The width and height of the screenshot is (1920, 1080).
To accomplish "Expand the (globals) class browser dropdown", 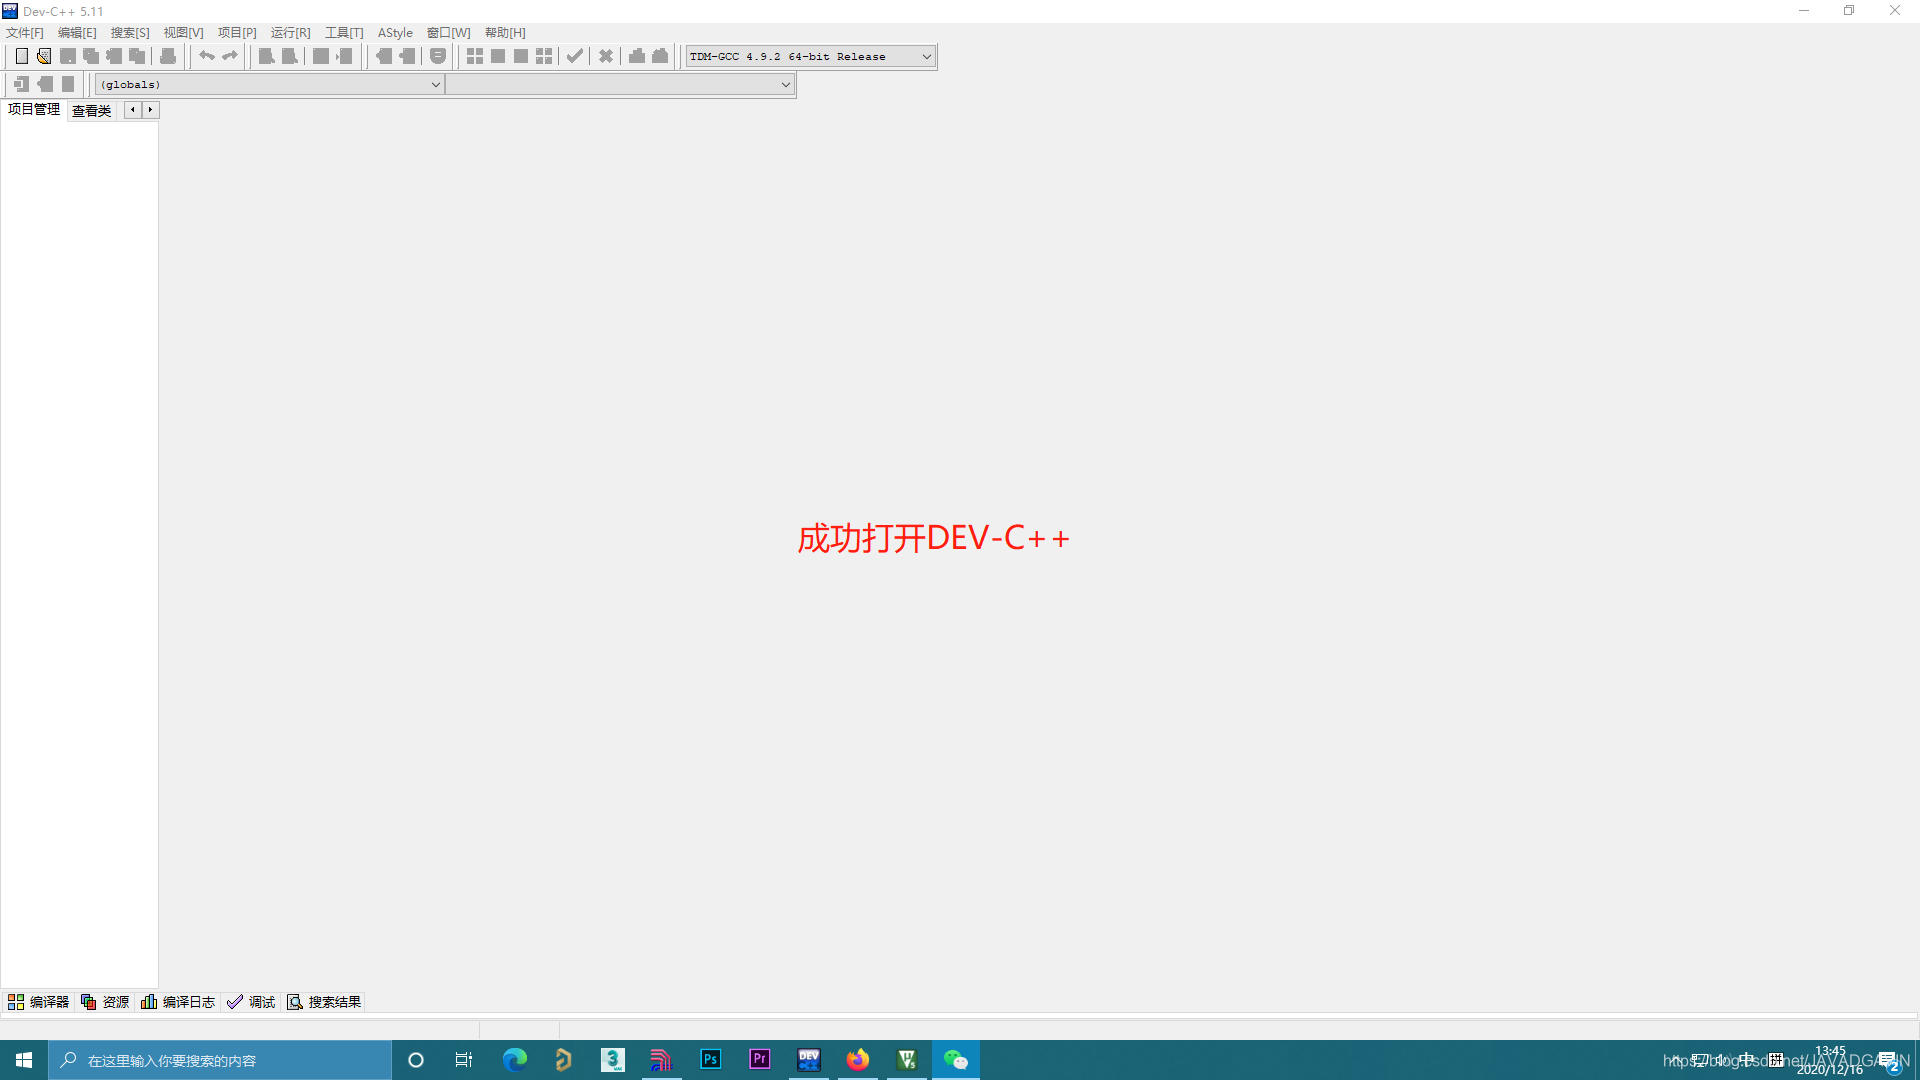I will coord(433,84).
